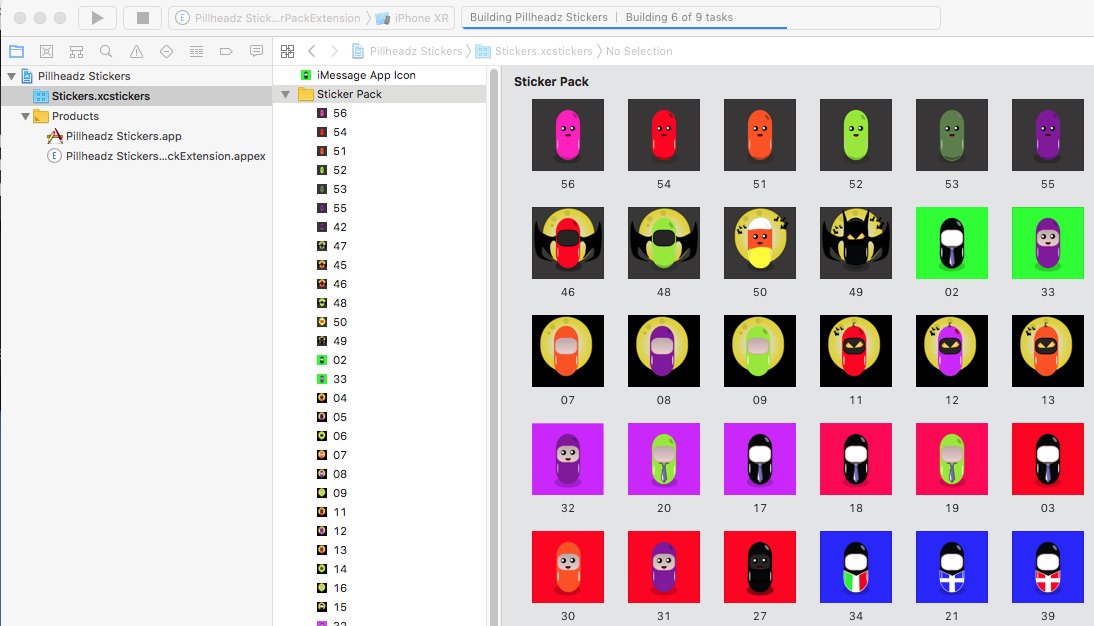Select the candy corn sticker 50 thumbnail
This screenshot has width=1094, height=626.
coord(760,243)
